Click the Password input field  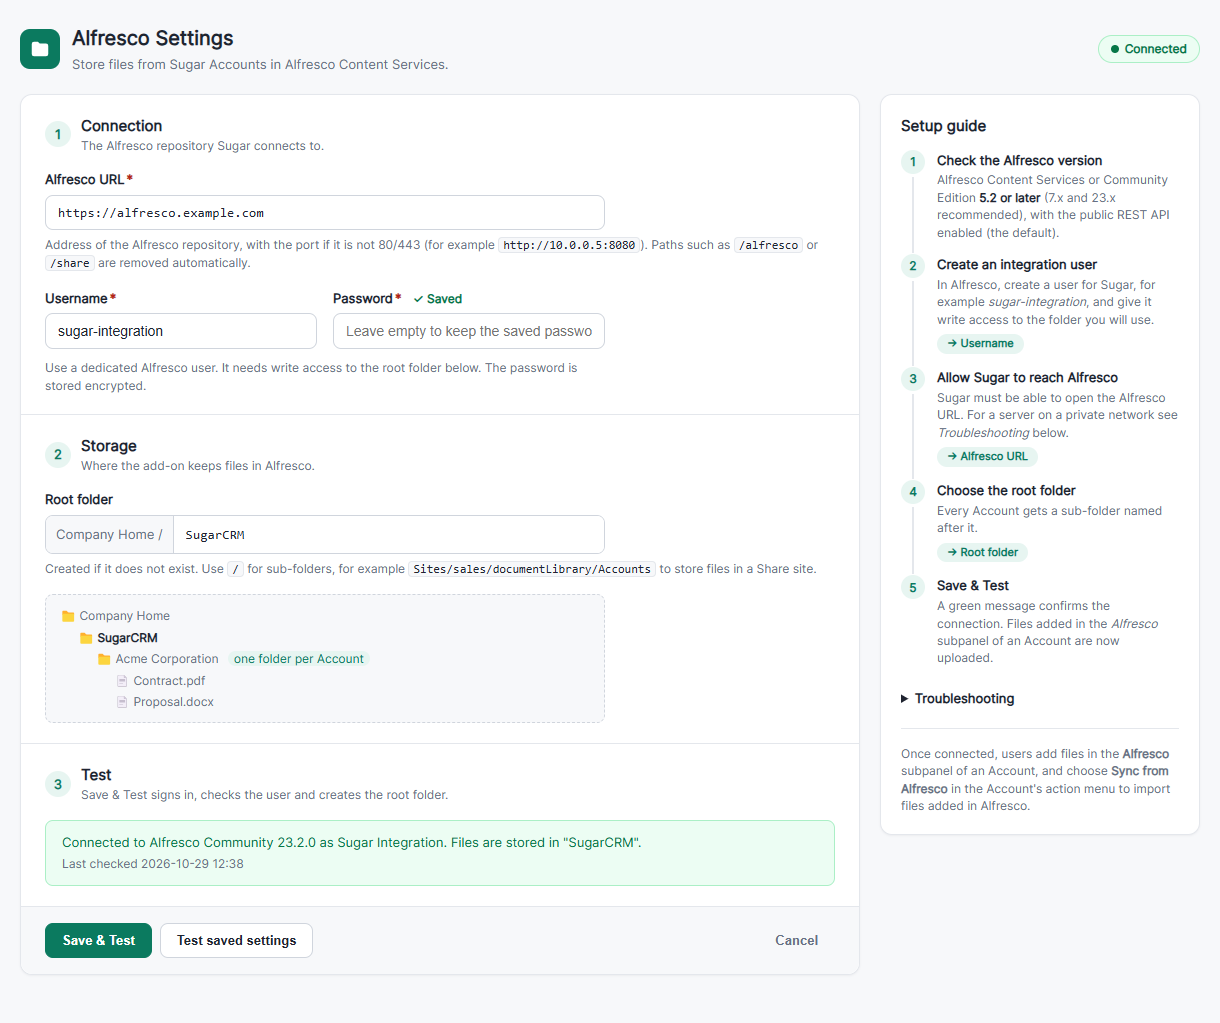tap(469, 331)
